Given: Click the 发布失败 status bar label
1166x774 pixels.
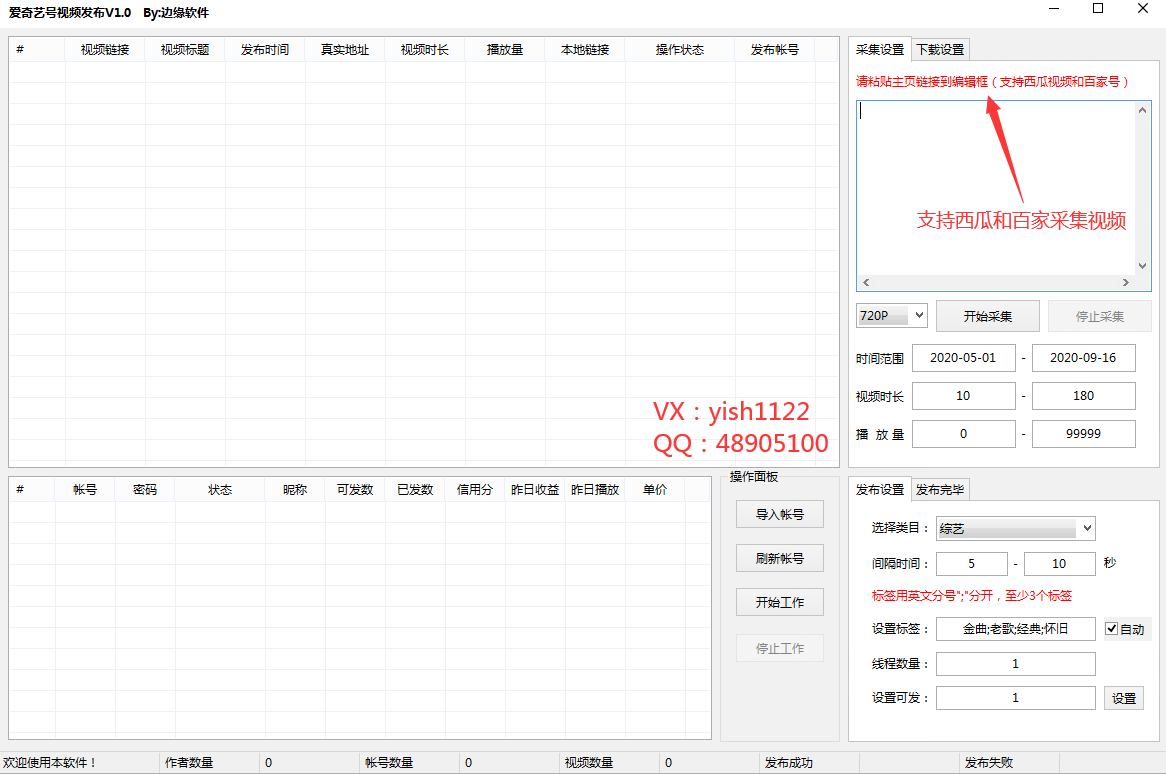Looking at the screenshot, I should (989, 763).
